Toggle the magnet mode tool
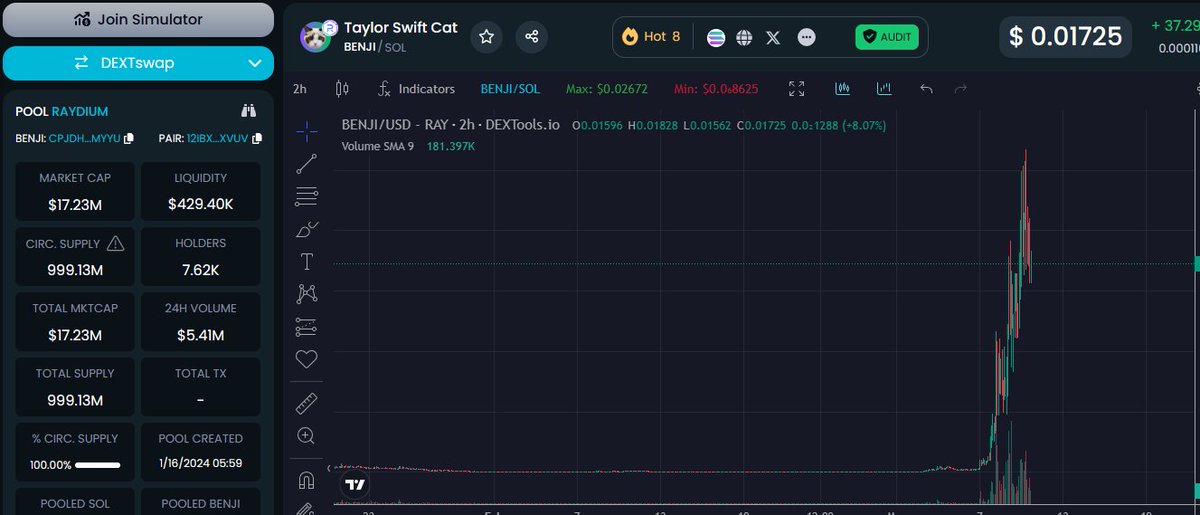The image size is (1200, 515). 307,481
